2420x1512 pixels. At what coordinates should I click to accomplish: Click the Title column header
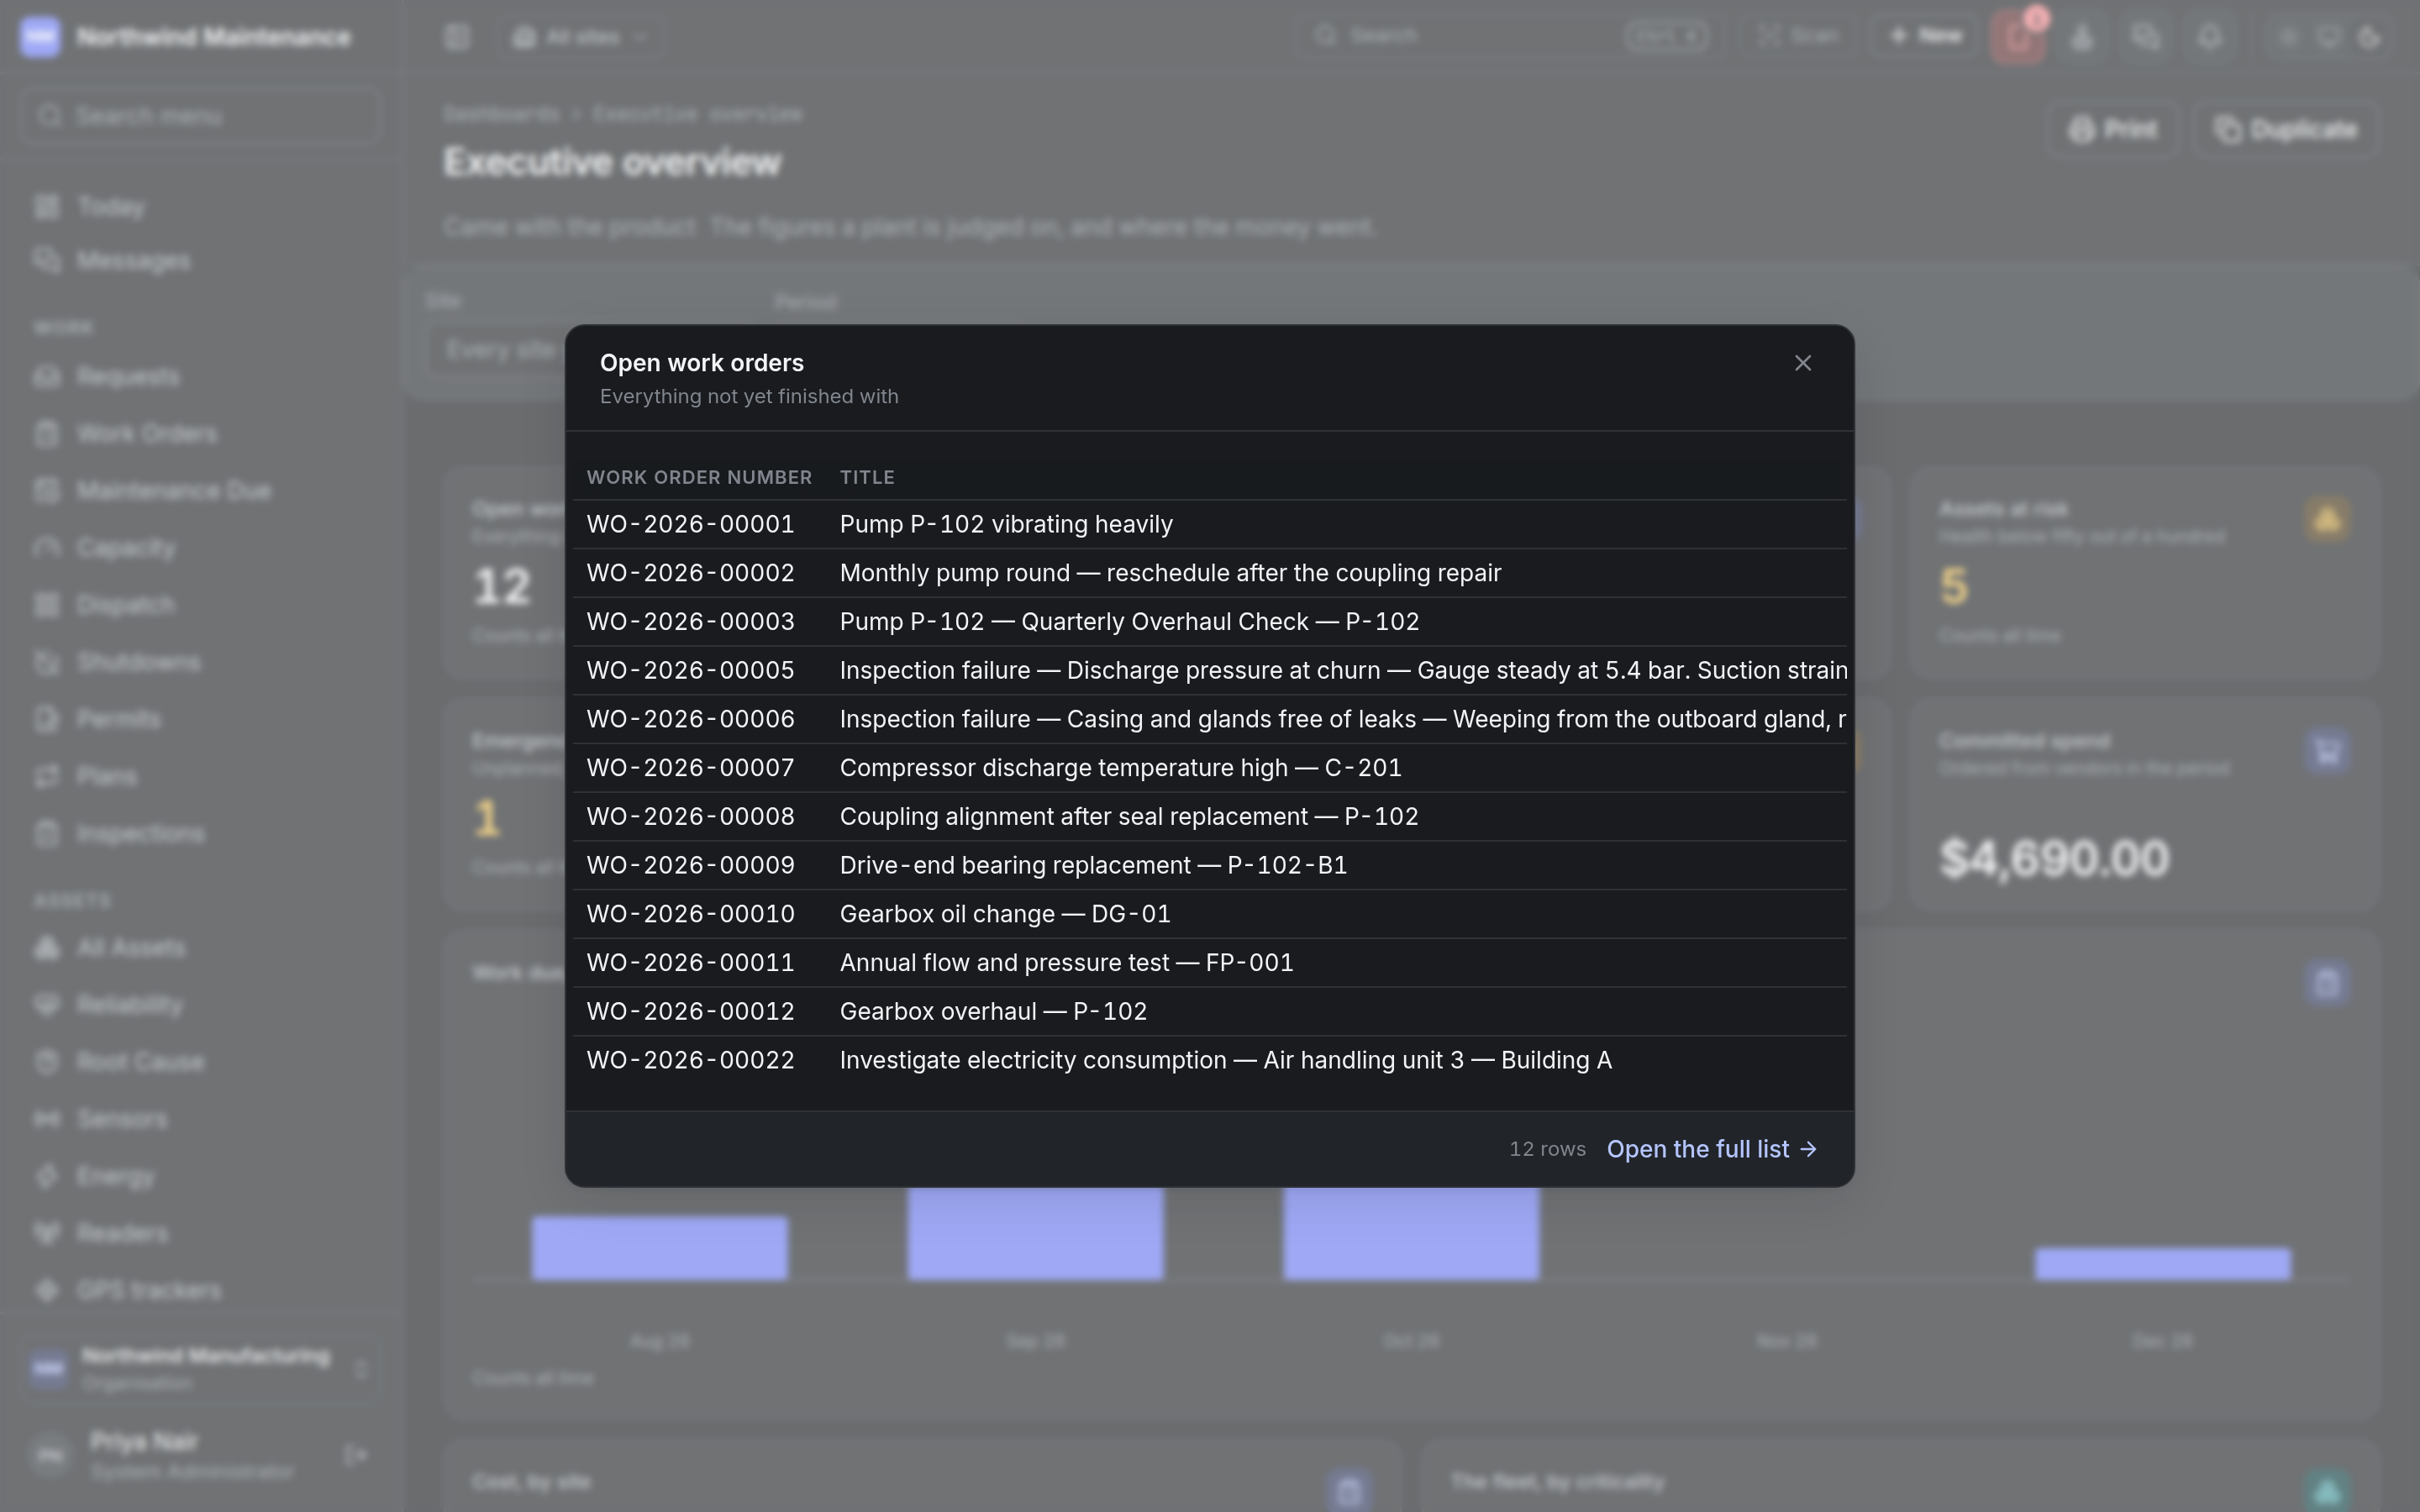click(x=867, y=477)
